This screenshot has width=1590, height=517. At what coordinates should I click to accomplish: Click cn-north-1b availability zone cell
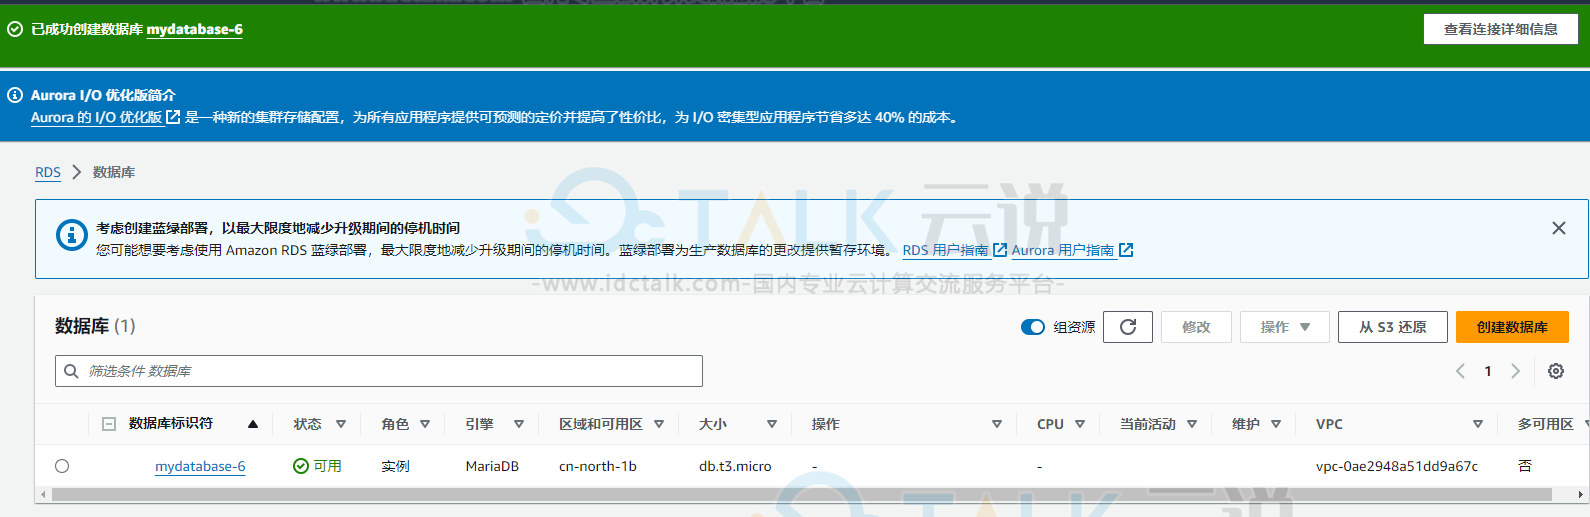click(x=598, y=466)
